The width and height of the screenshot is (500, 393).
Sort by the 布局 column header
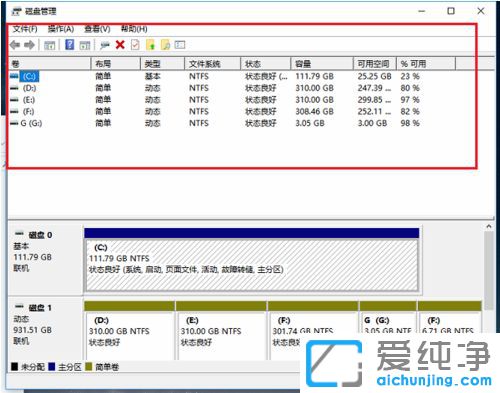(x=115, y=64)
